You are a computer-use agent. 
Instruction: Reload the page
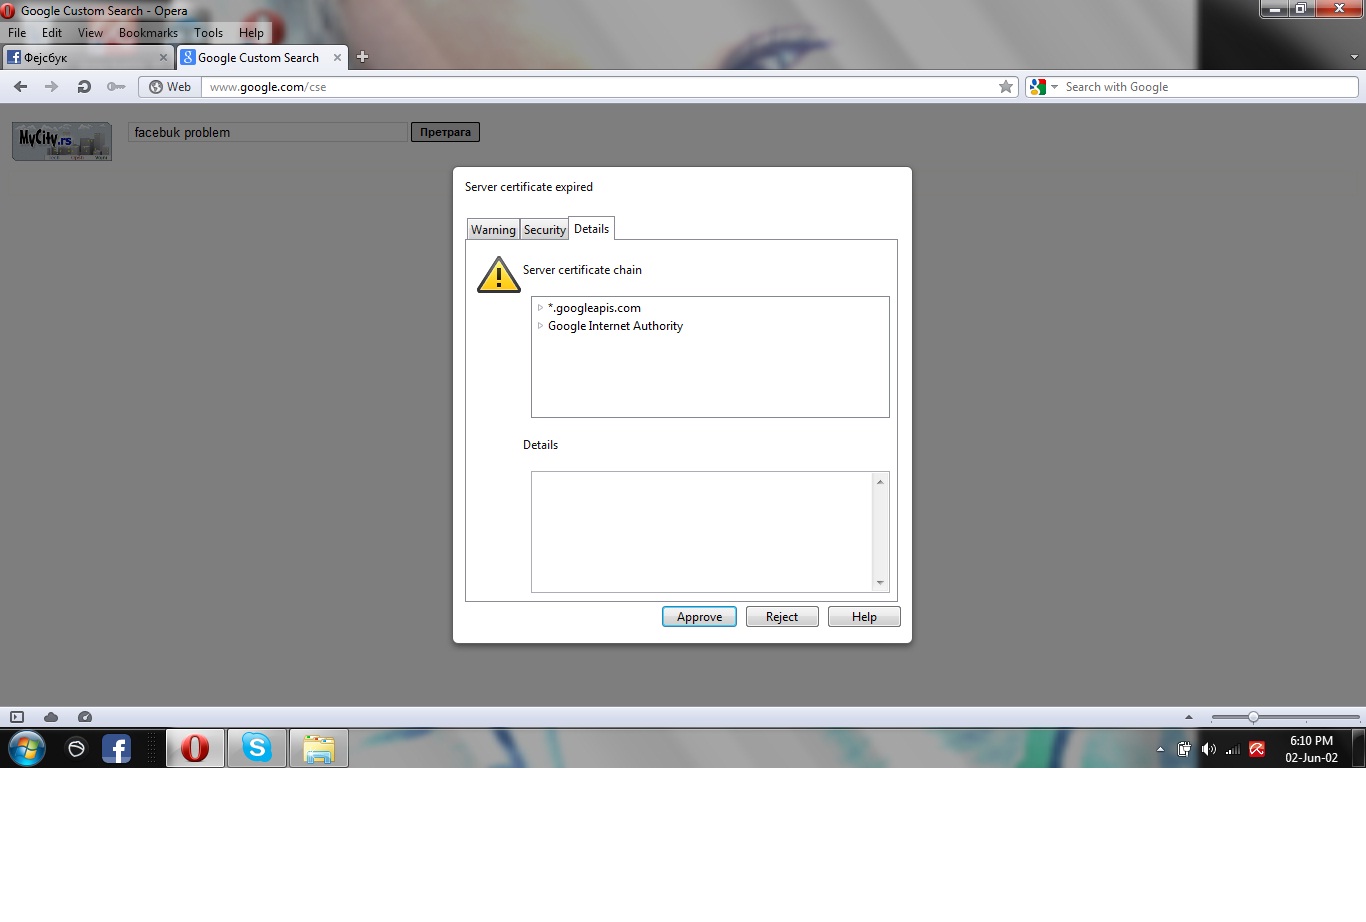click(x=84, y=87)
